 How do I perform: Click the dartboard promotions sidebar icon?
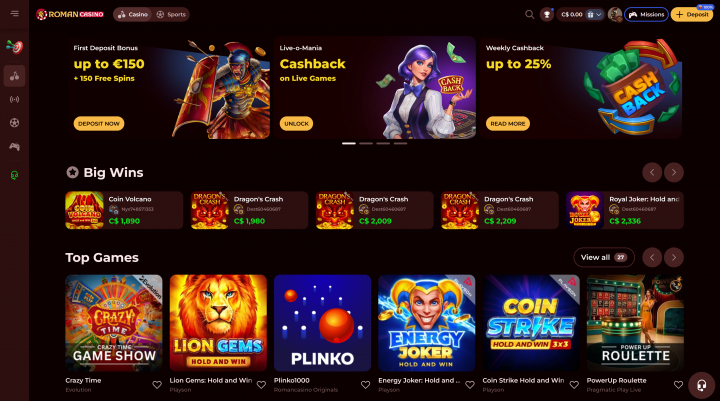[x=15, y=46]
